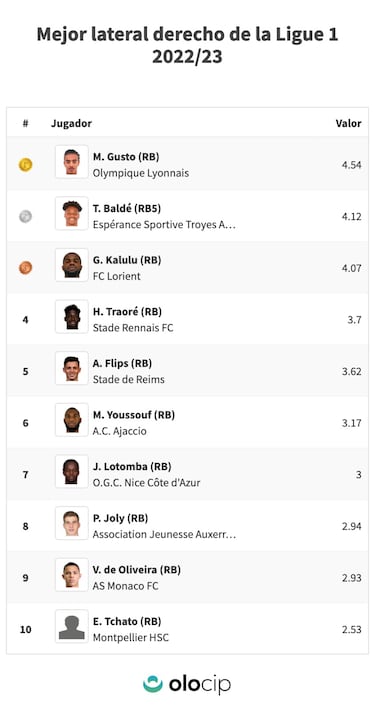The image size is (375, 709).
Task: Open M. Gusto's player photo
Action: 72,162
